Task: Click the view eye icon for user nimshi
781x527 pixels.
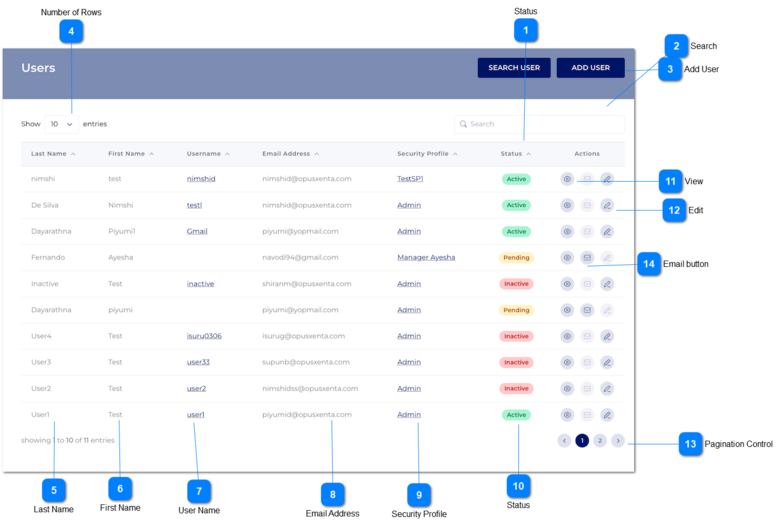Action: coord(567,179)
